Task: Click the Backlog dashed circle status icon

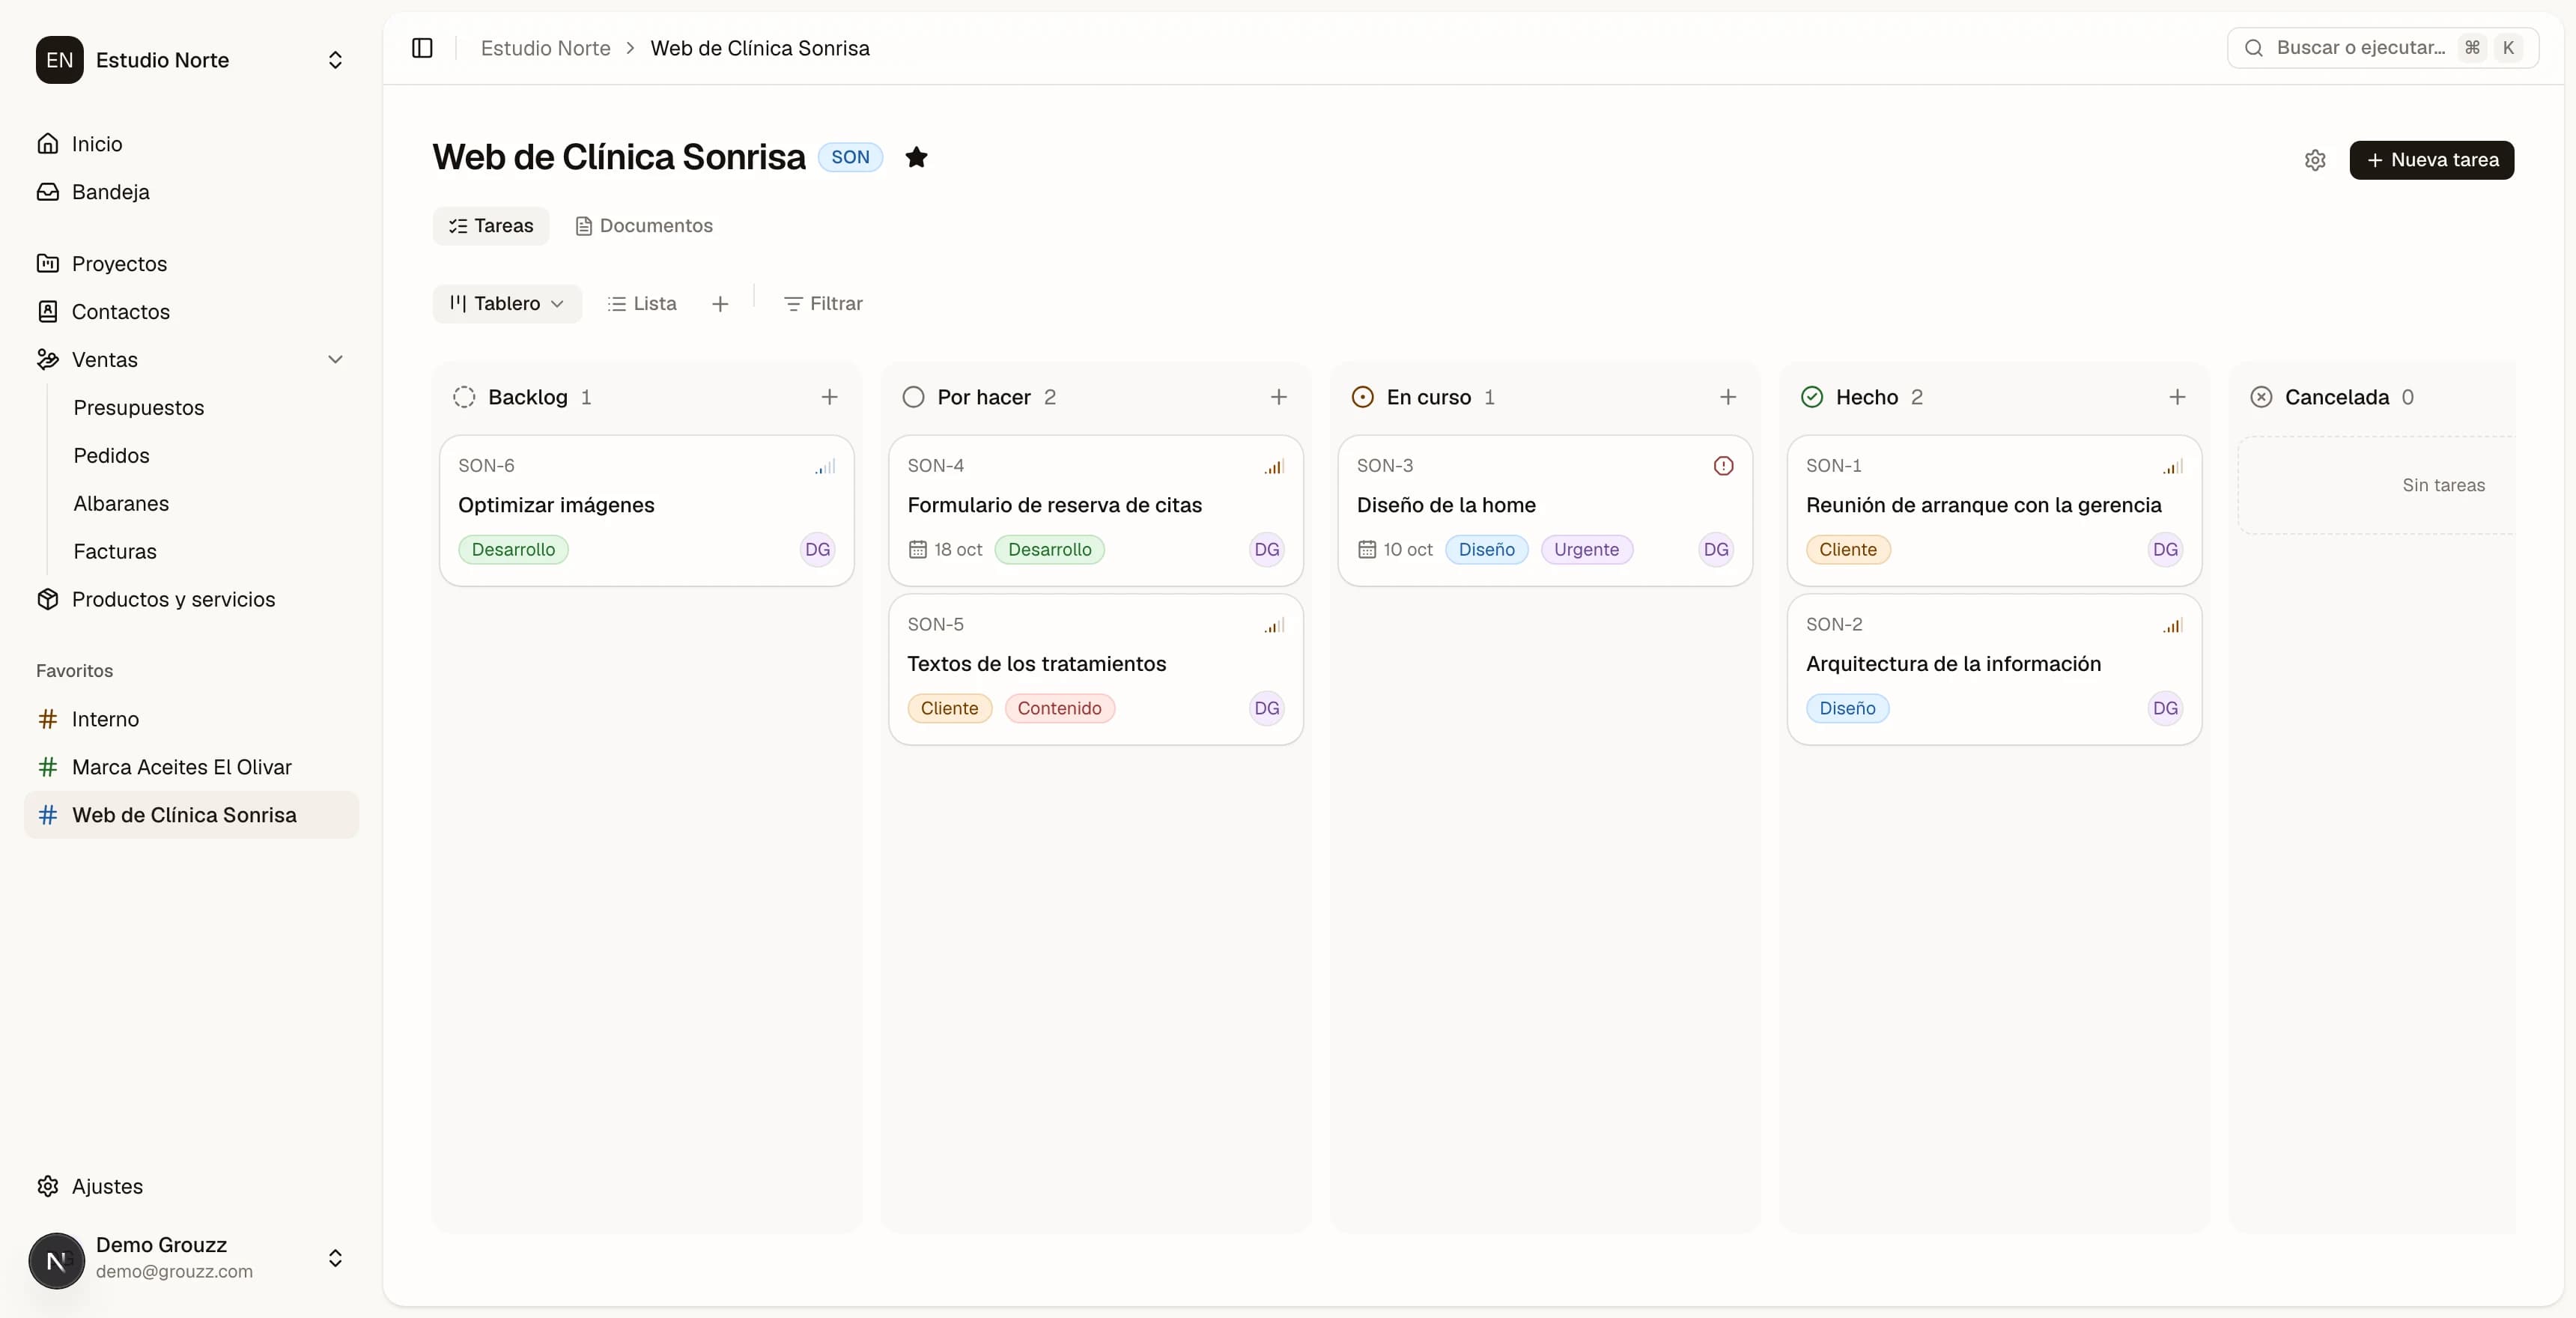Action: [x=464, y=397]
